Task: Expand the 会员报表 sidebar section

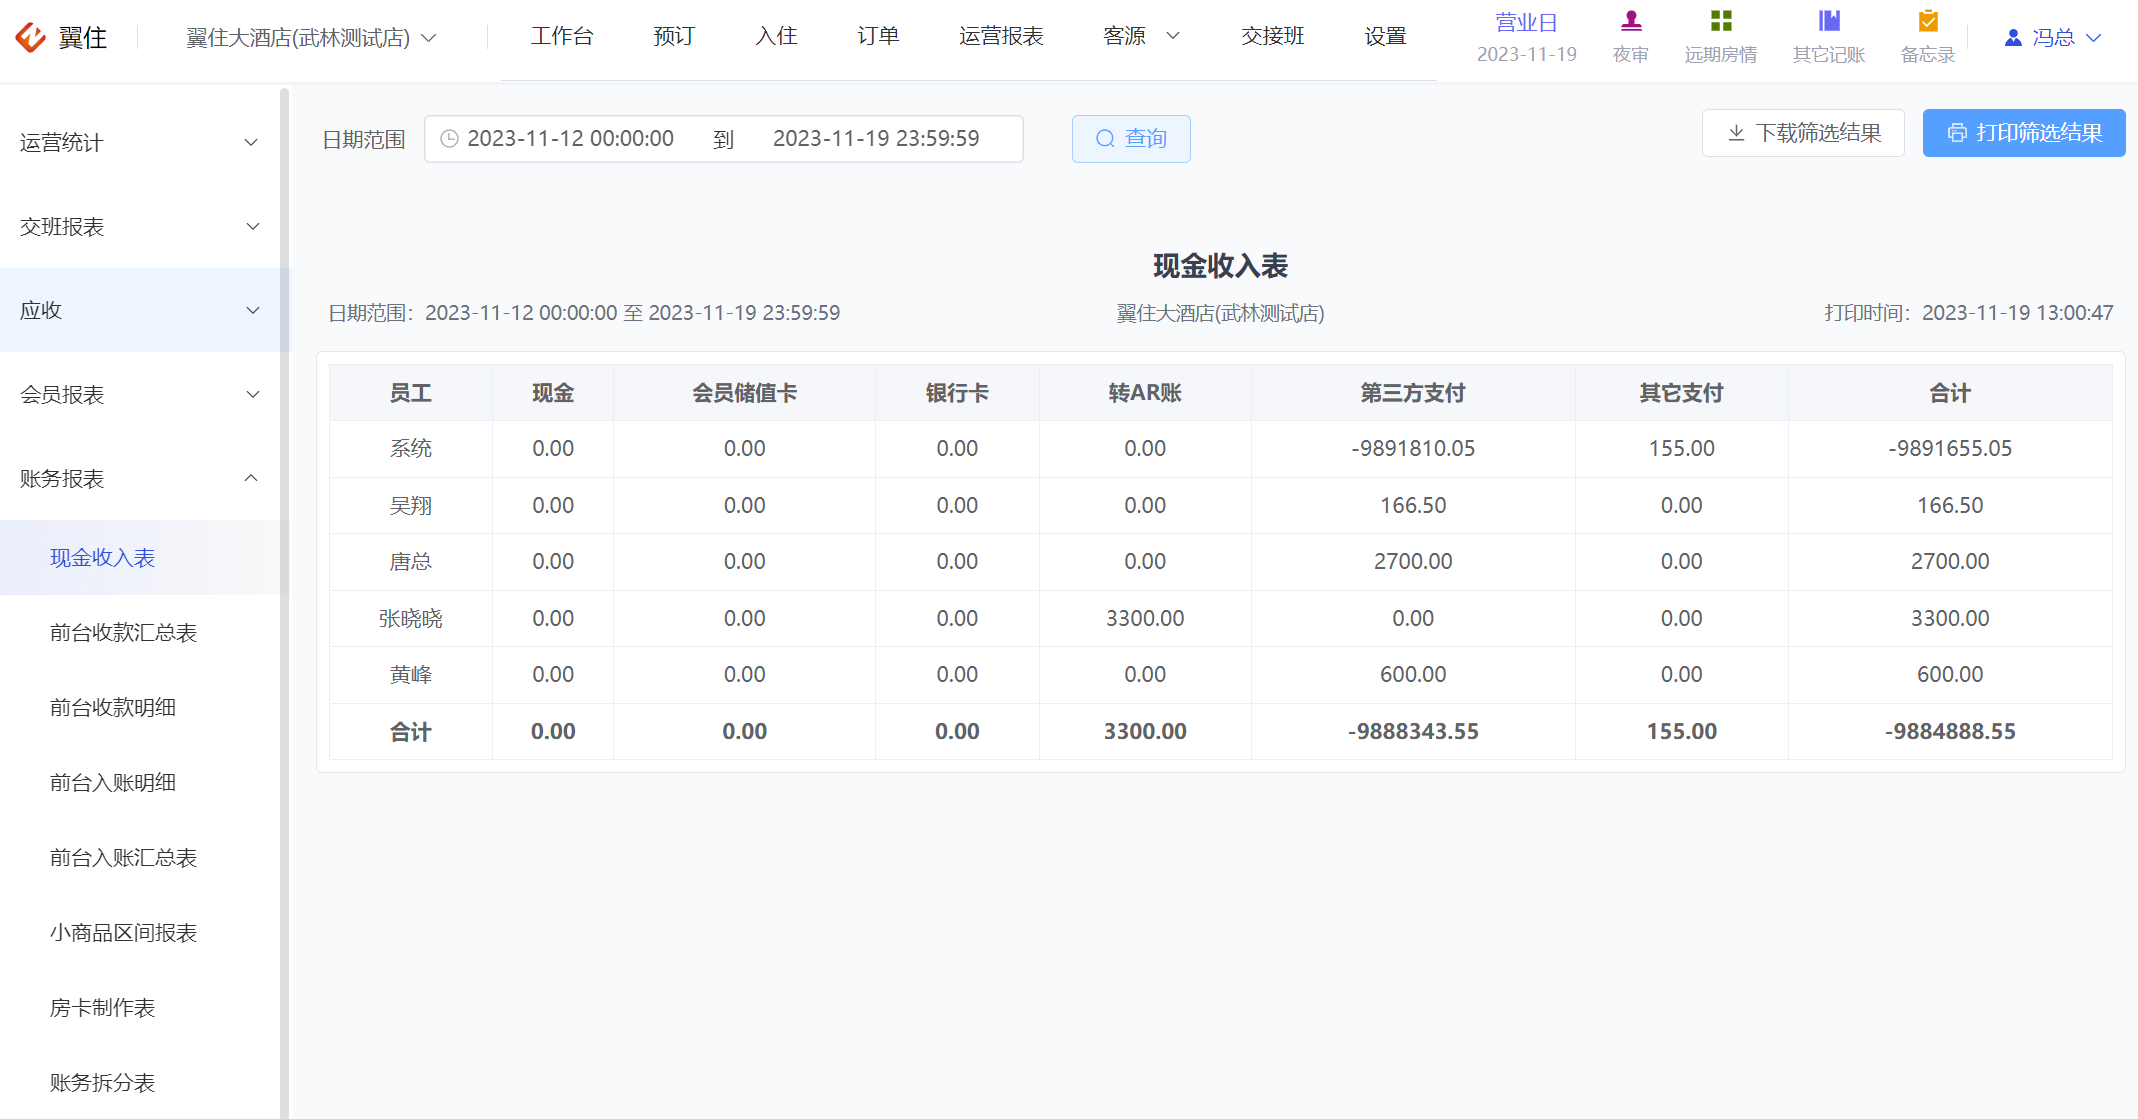Action: click(140, 394)
